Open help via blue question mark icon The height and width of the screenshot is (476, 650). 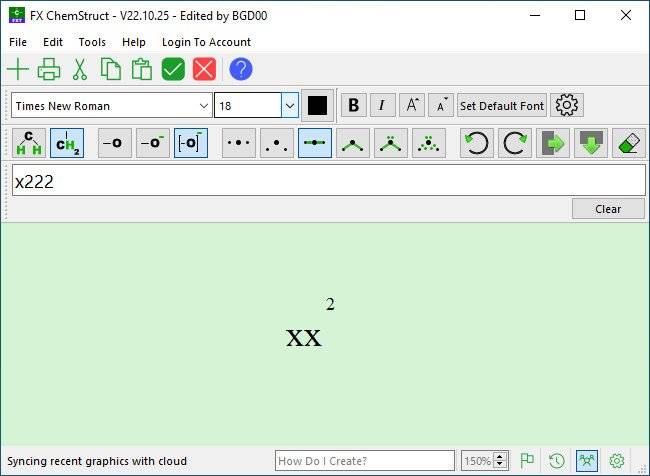[240, 69]
